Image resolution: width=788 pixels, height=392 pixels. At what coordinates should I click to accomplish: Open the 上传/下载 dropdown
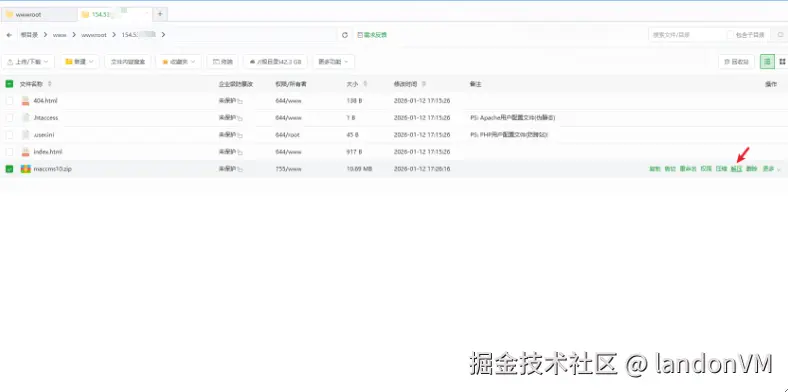click(28, 62)
